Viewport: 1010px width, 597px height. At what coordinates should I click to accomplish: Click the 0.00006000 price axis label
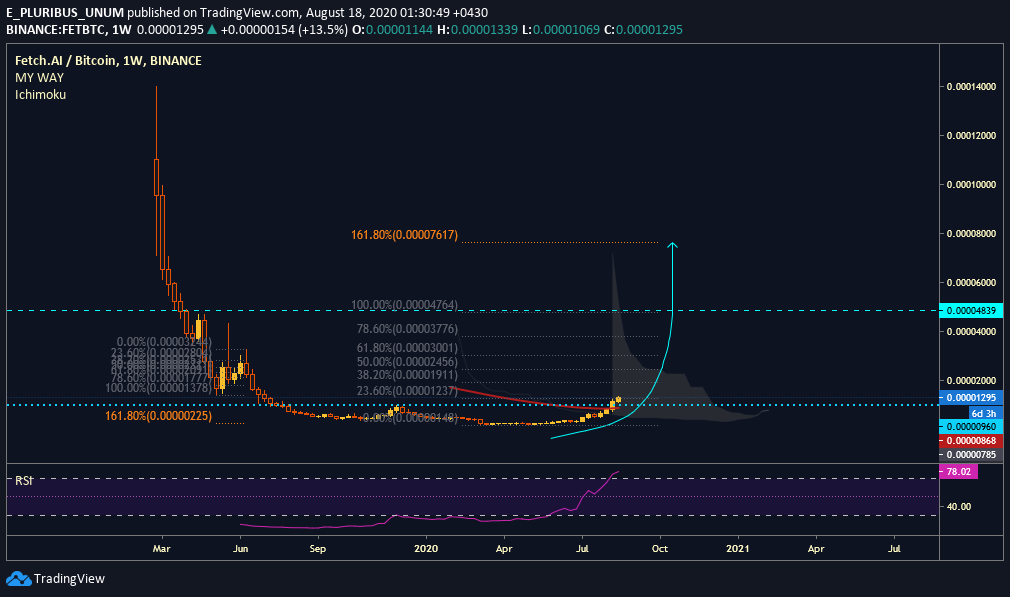point(971,283)
